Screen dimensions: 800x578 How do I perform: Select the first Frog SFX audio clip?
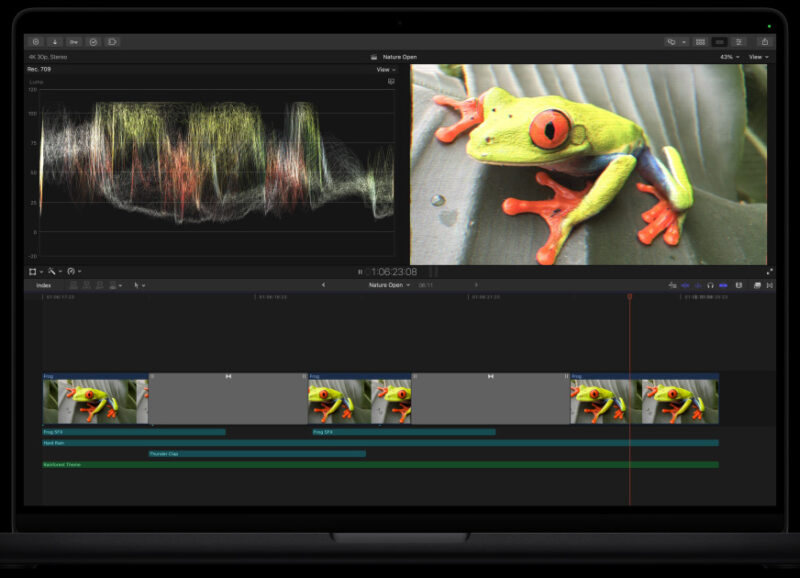point(134,432)
